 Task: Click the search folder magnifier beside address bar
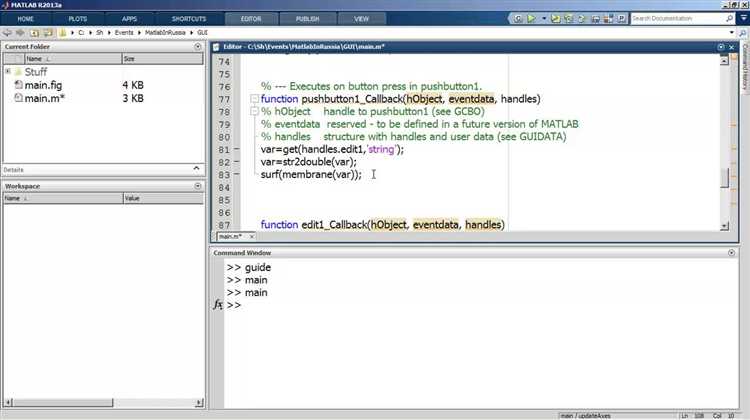(742, 33)
